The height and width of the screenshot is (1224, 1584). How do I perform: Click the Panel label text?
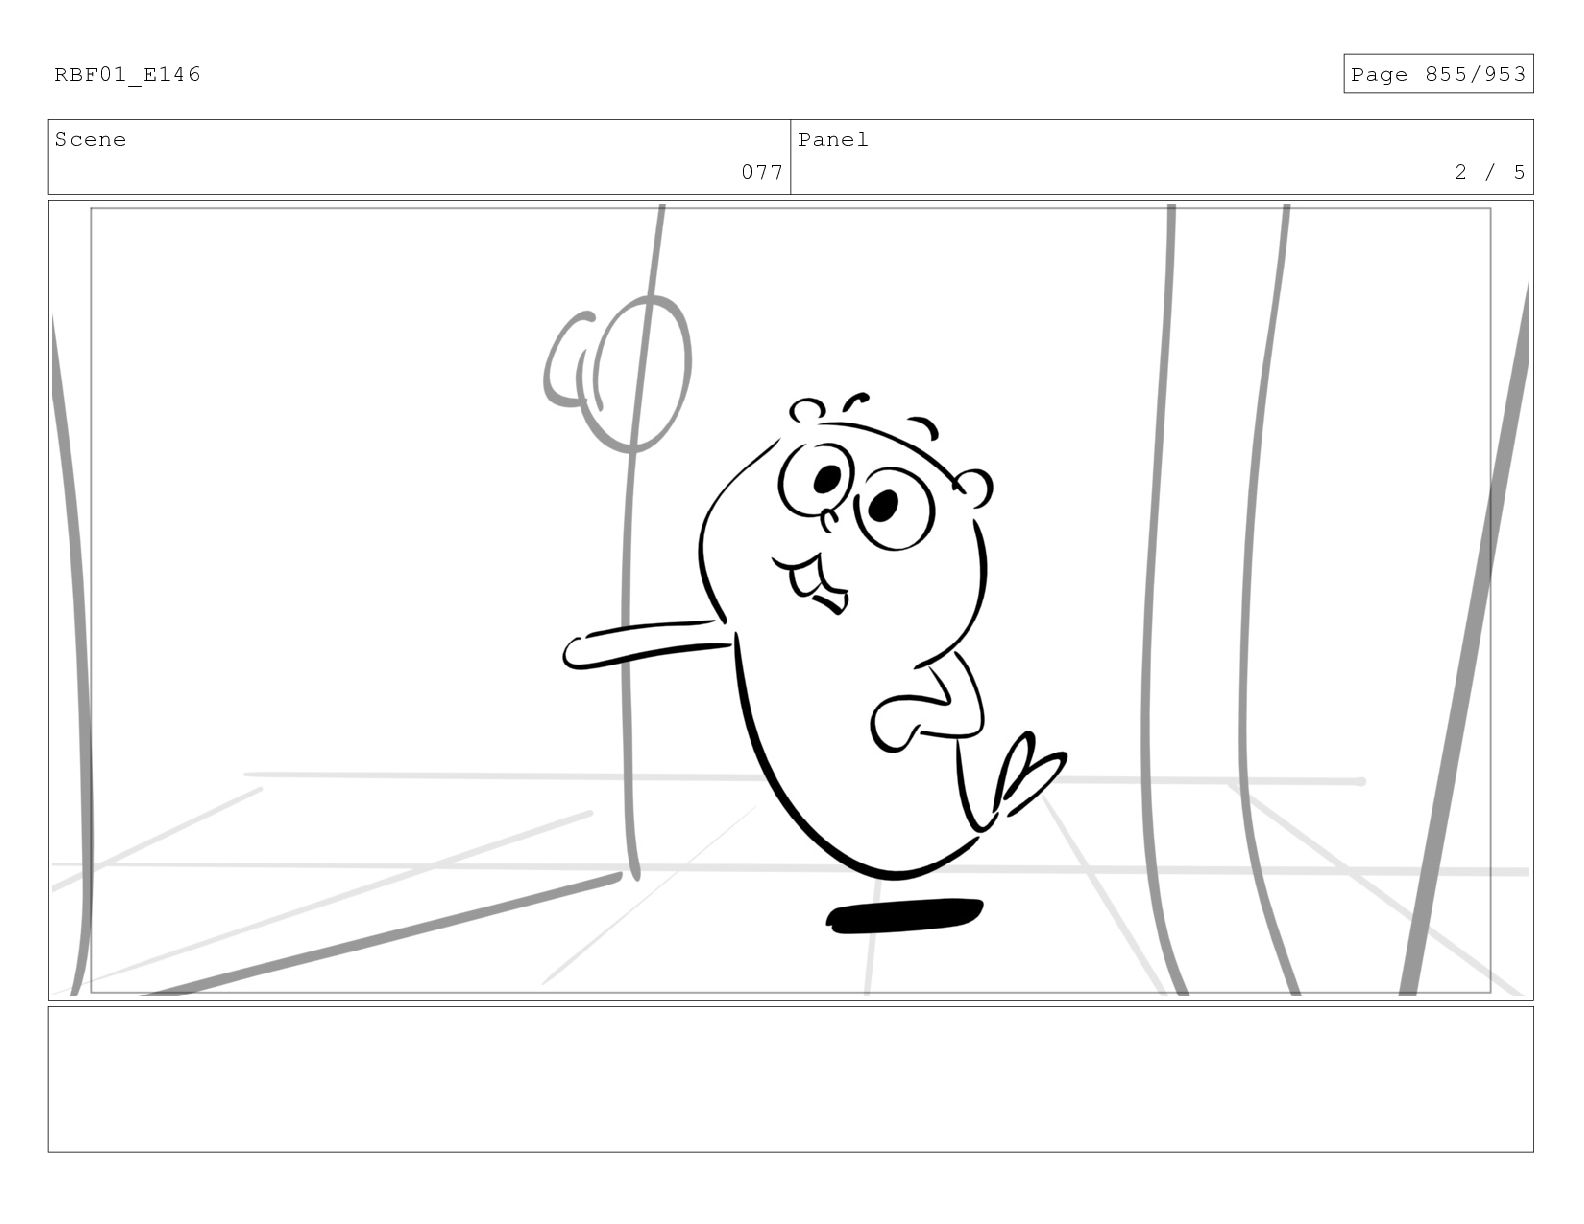(833, 140)
